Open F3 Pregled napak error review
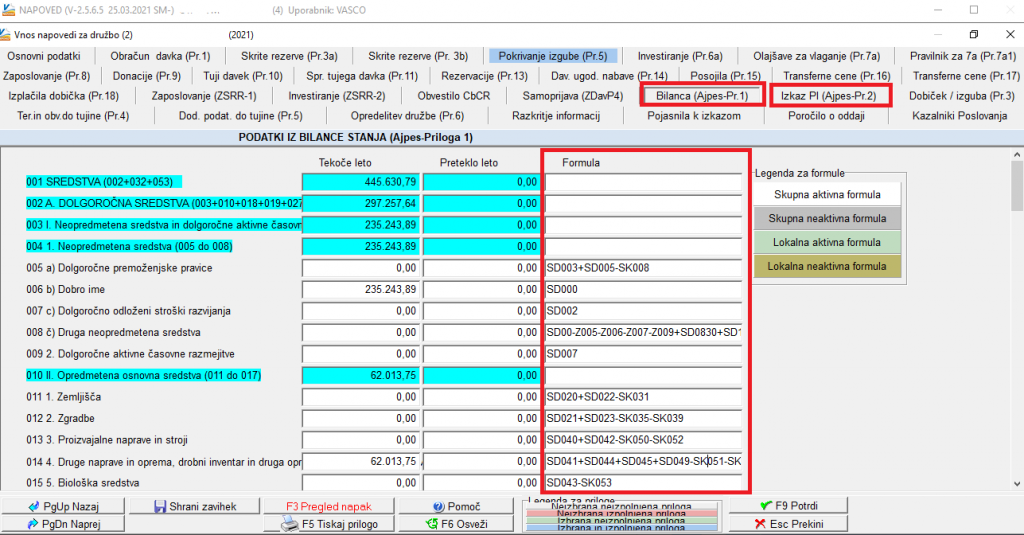This screenshot has width=1024, height=535. (328, 507)
